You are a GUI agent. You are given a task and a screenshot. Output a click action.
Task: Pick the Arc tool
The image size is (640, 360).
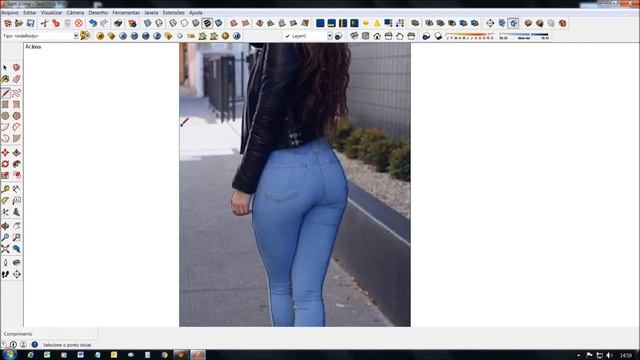pos(5,127)
